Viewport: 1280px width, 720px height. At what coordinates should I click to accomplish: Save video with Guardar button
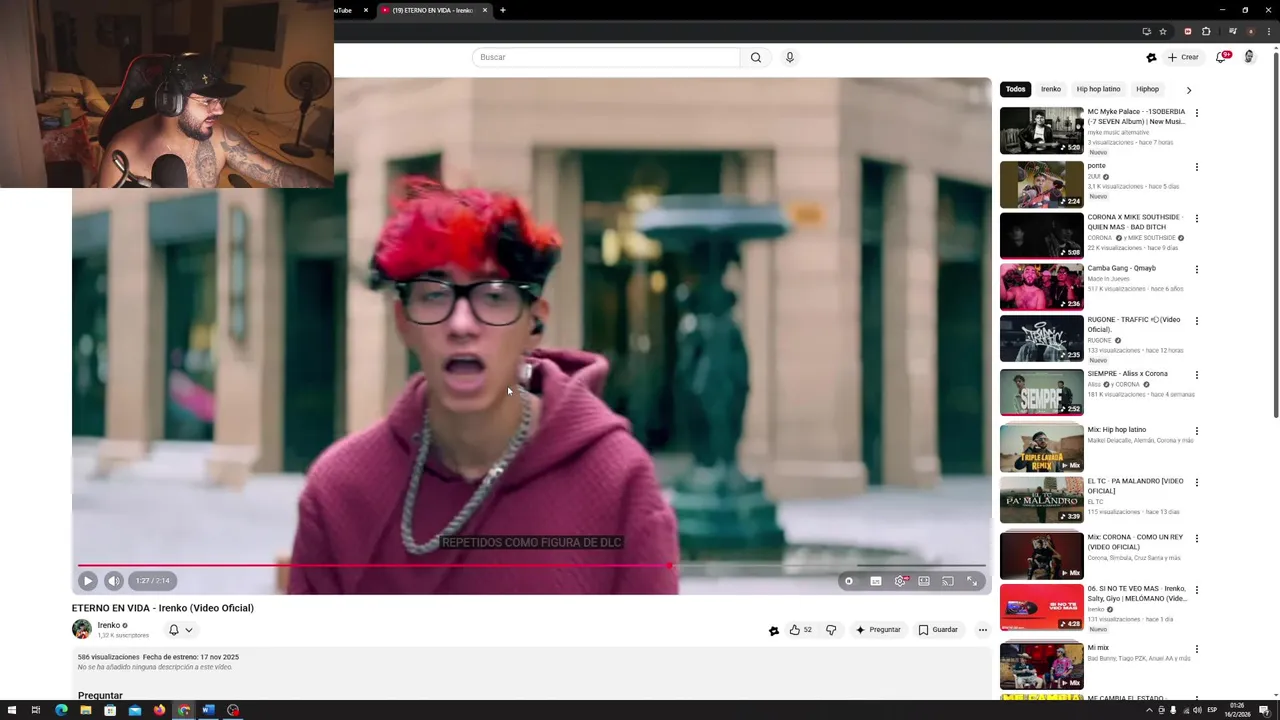click(x=938, y=630)
